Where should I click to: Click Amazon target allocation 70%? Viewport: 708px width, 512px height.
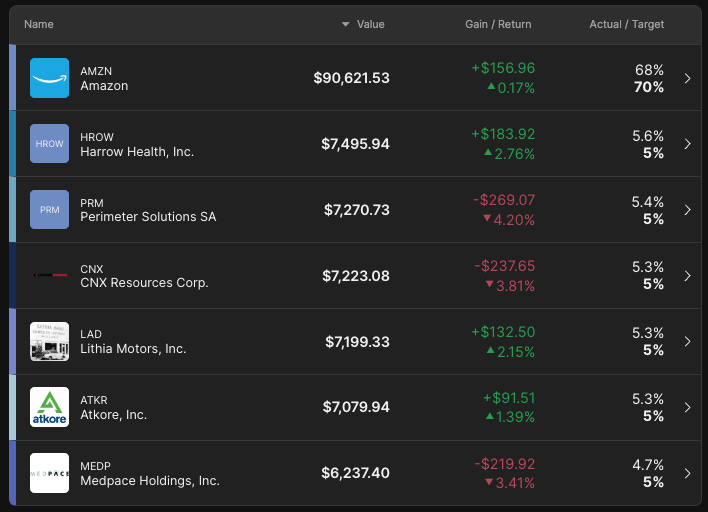[649, 87]
